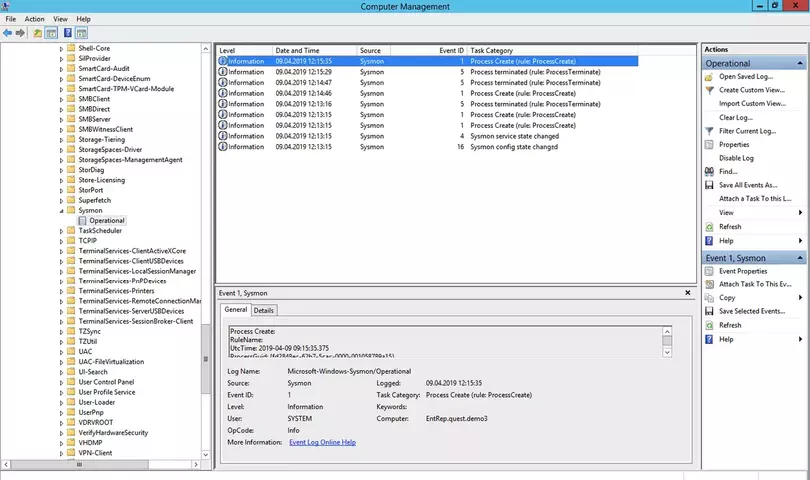Select the TerminalServices-Printers tree item
The image size is (810, 480).
tap(116, 291)
